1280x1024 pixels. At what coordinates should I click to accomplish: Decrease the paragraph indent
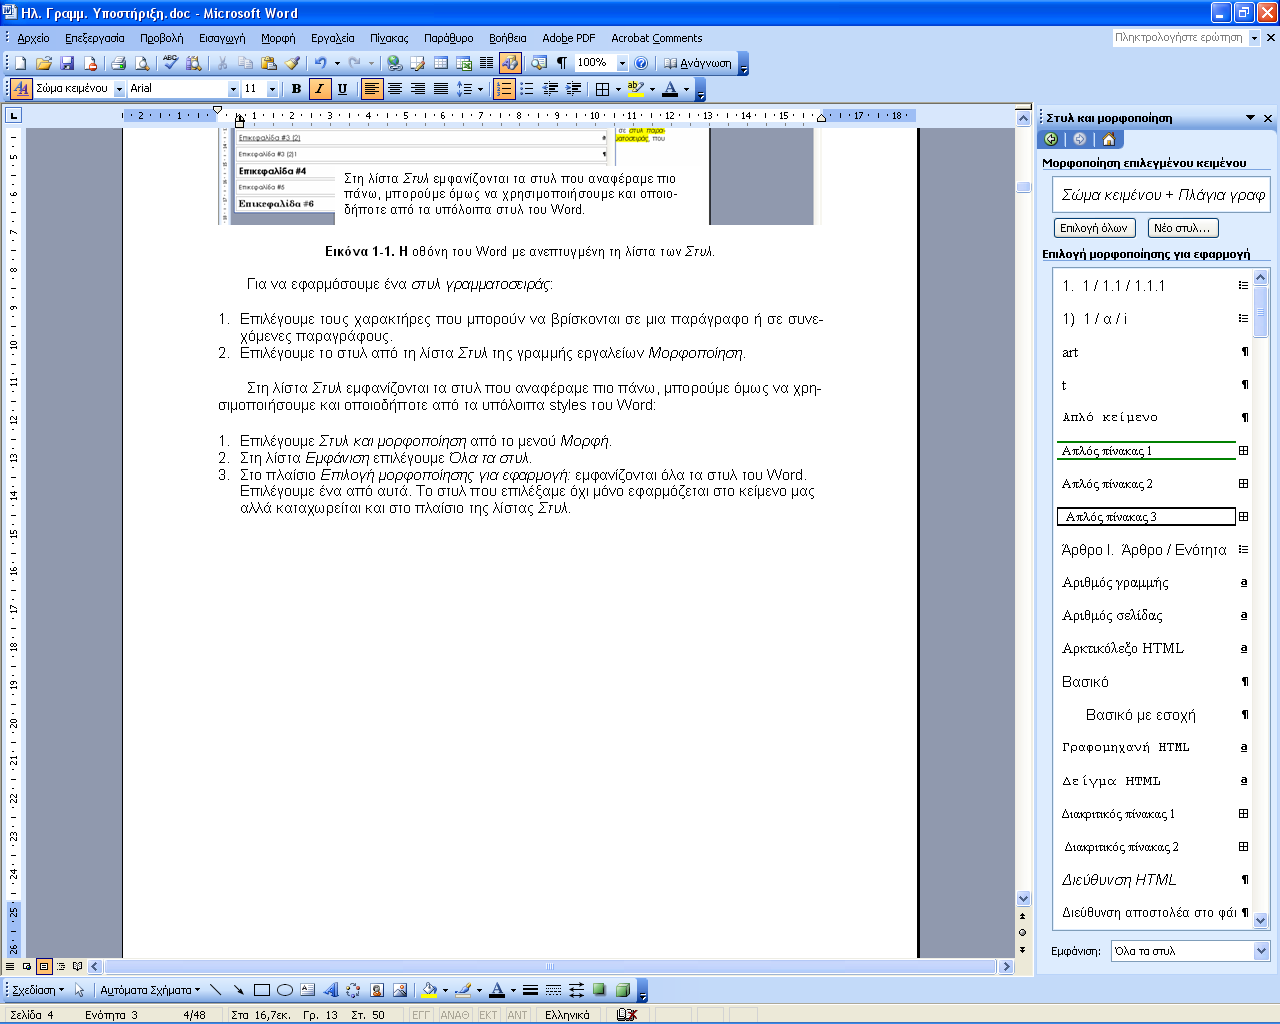pyautogui.click(x=550, y=89)
